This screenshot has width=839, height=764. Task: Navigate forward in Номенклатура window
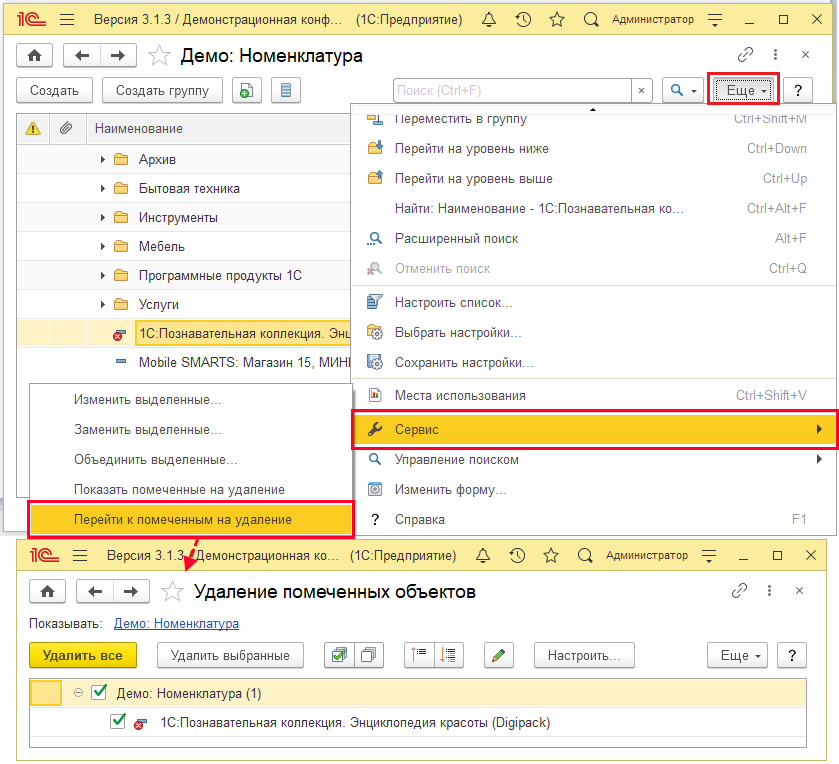click(x=118, y=55)
